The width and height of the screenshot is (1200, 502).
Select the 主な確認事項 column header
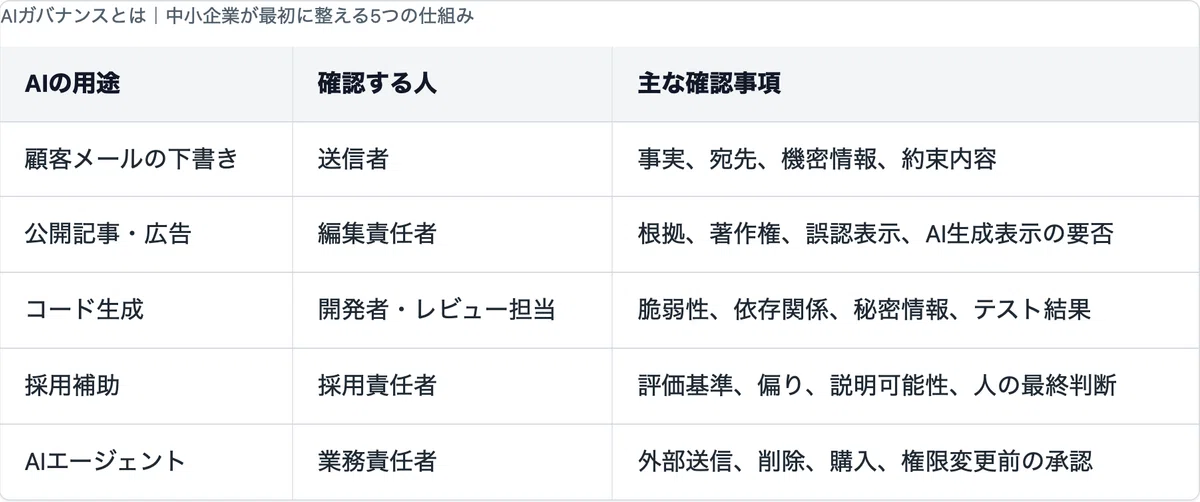[x=905, y=84]
